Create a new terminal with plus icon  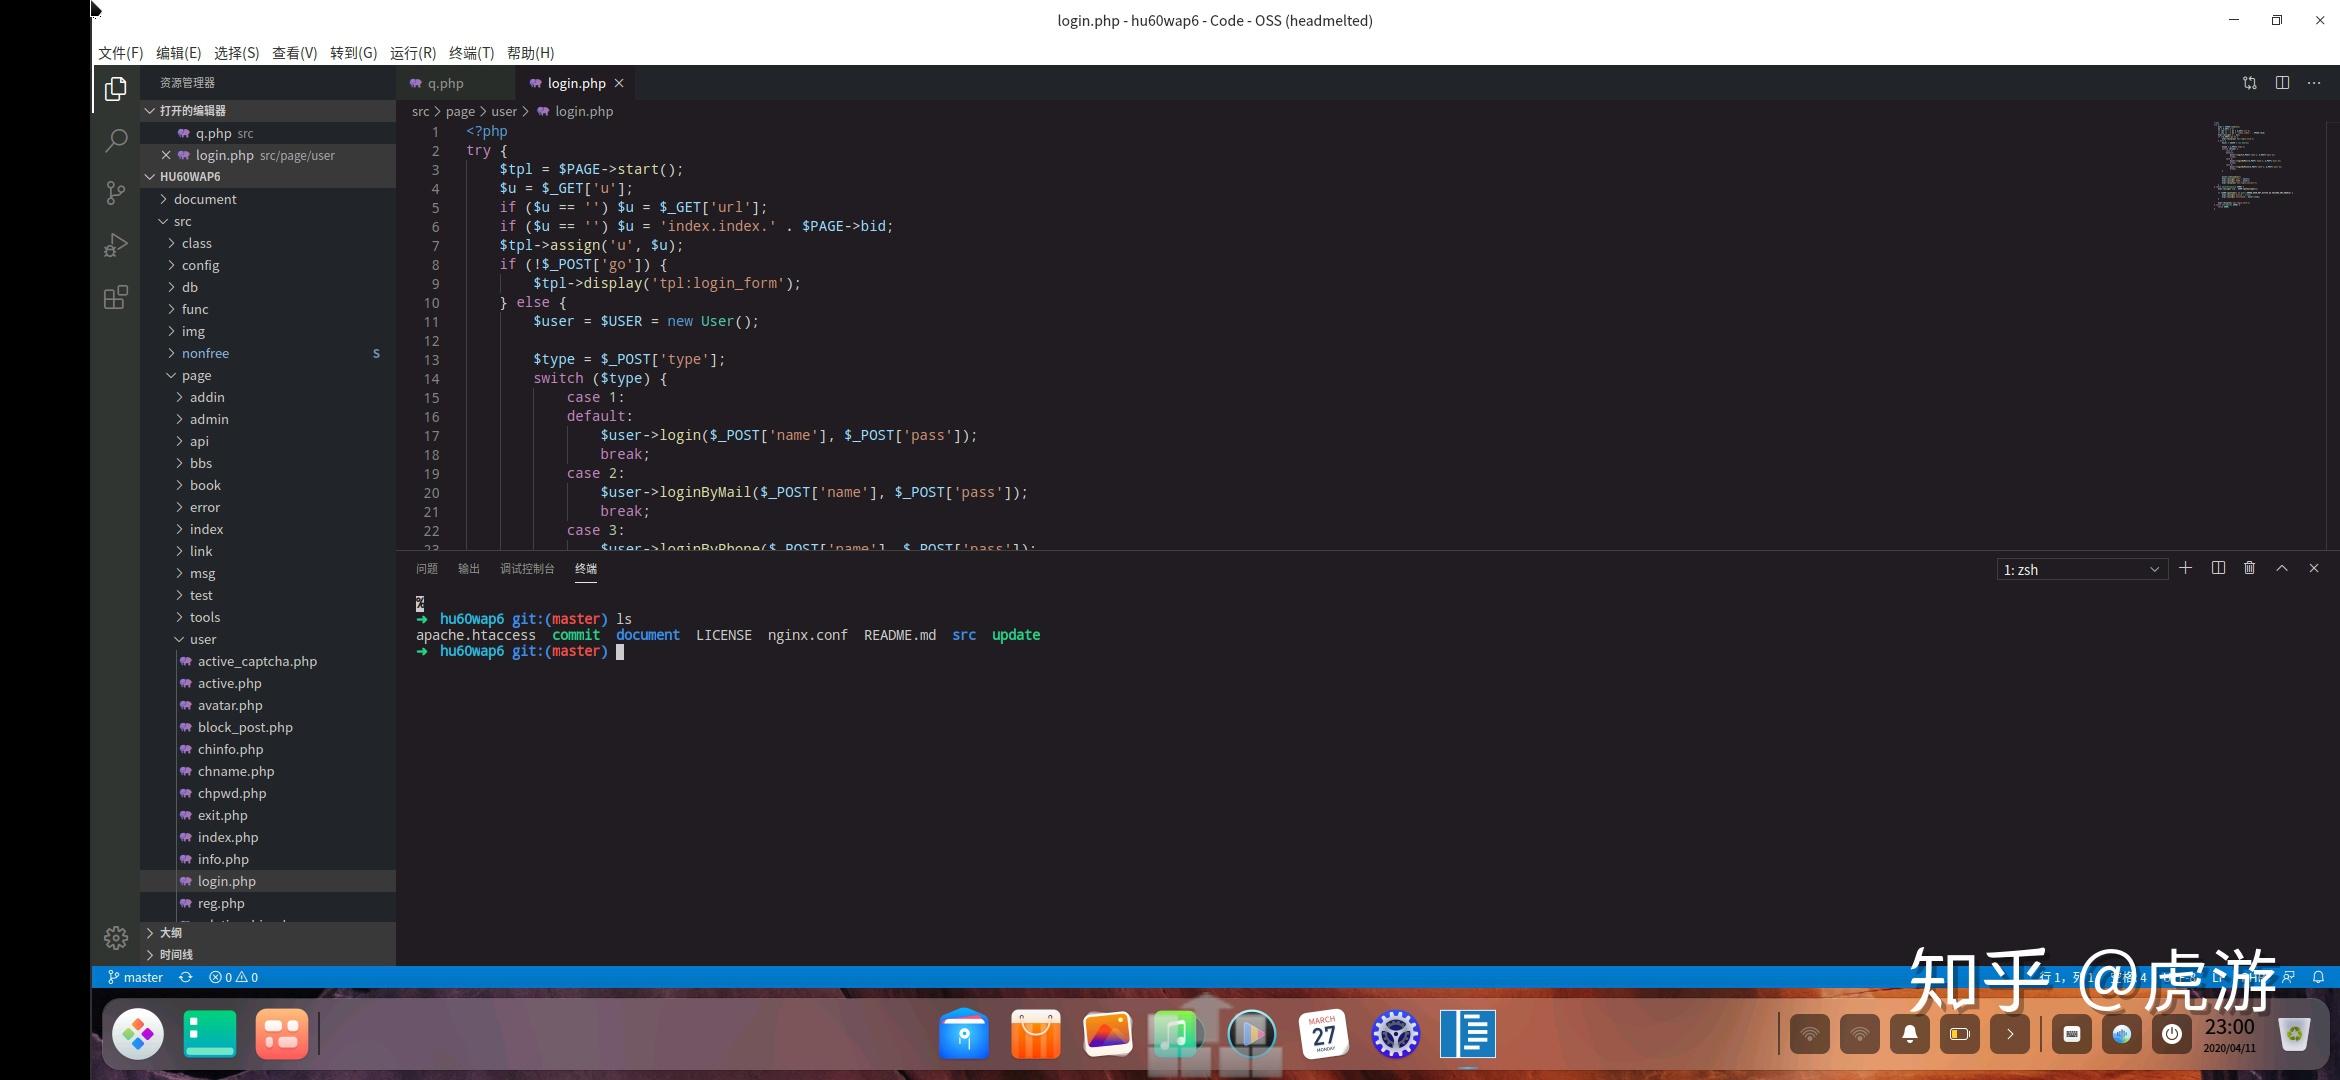2185,568
